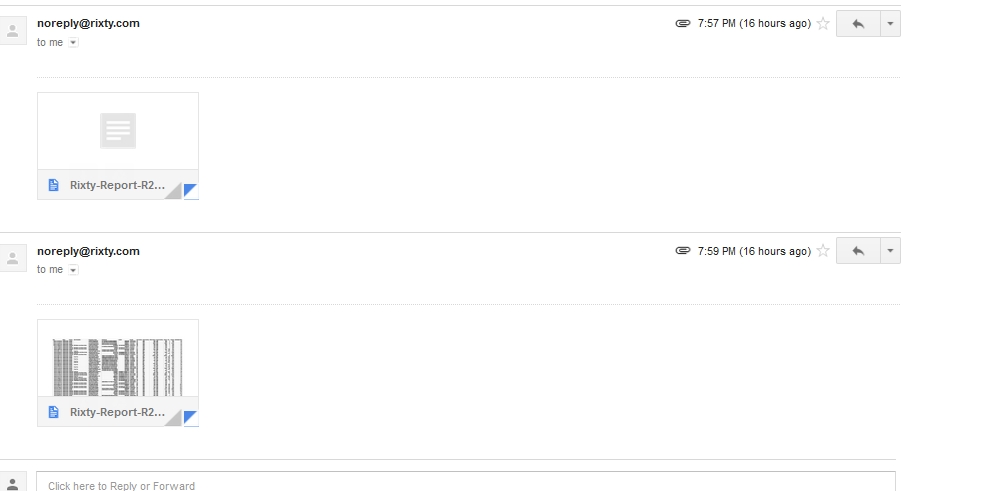This screenshot has width=996, height=491.
Task: Show details dropdown of first email recipient
Action: pos(73,43)
